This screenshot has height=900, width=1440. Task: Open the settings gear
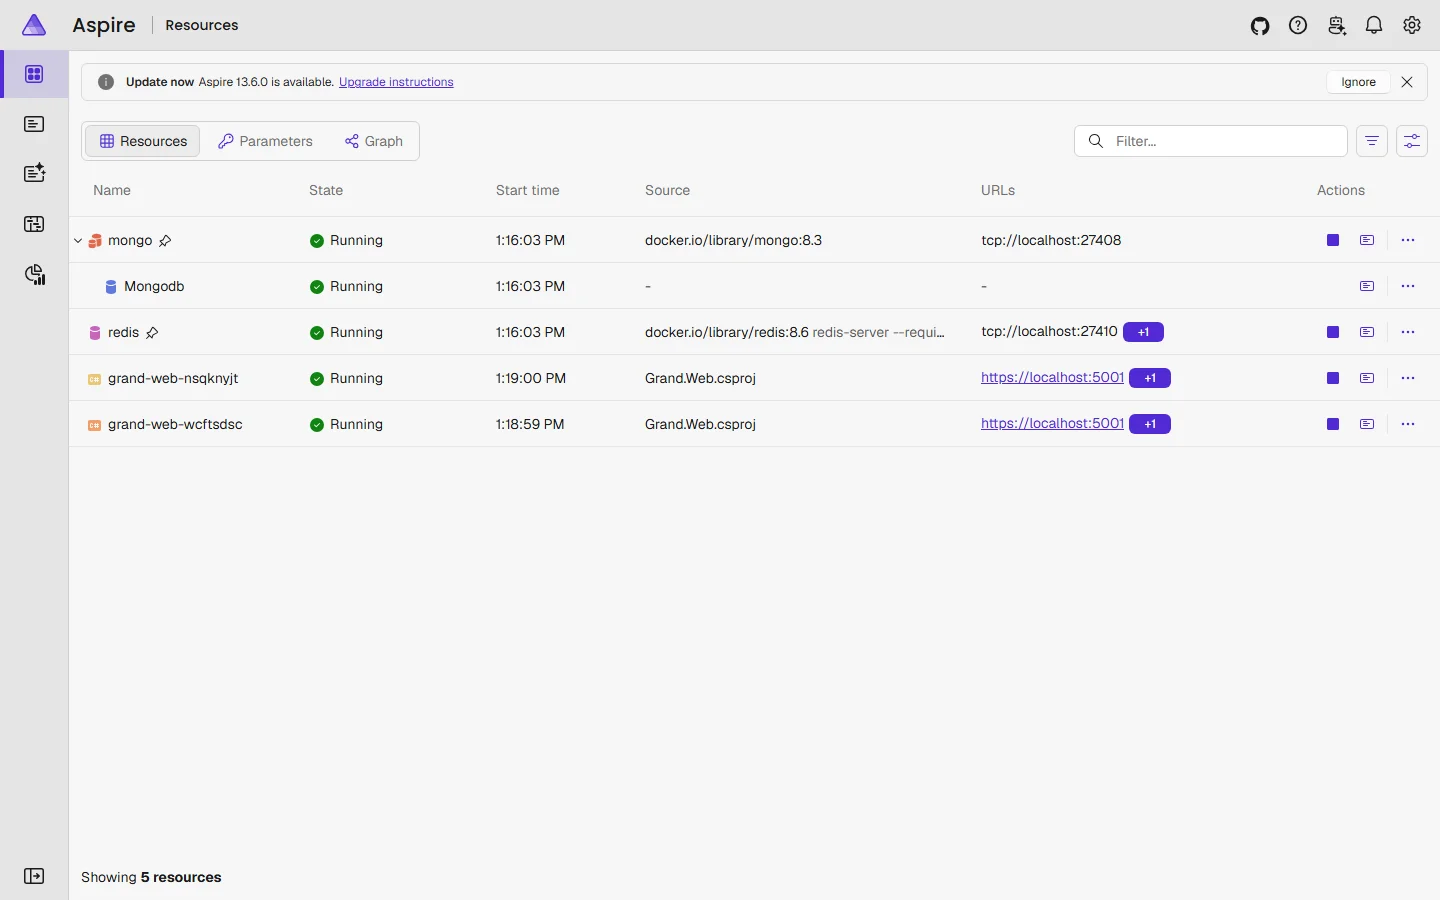(x=1412, y=26)
